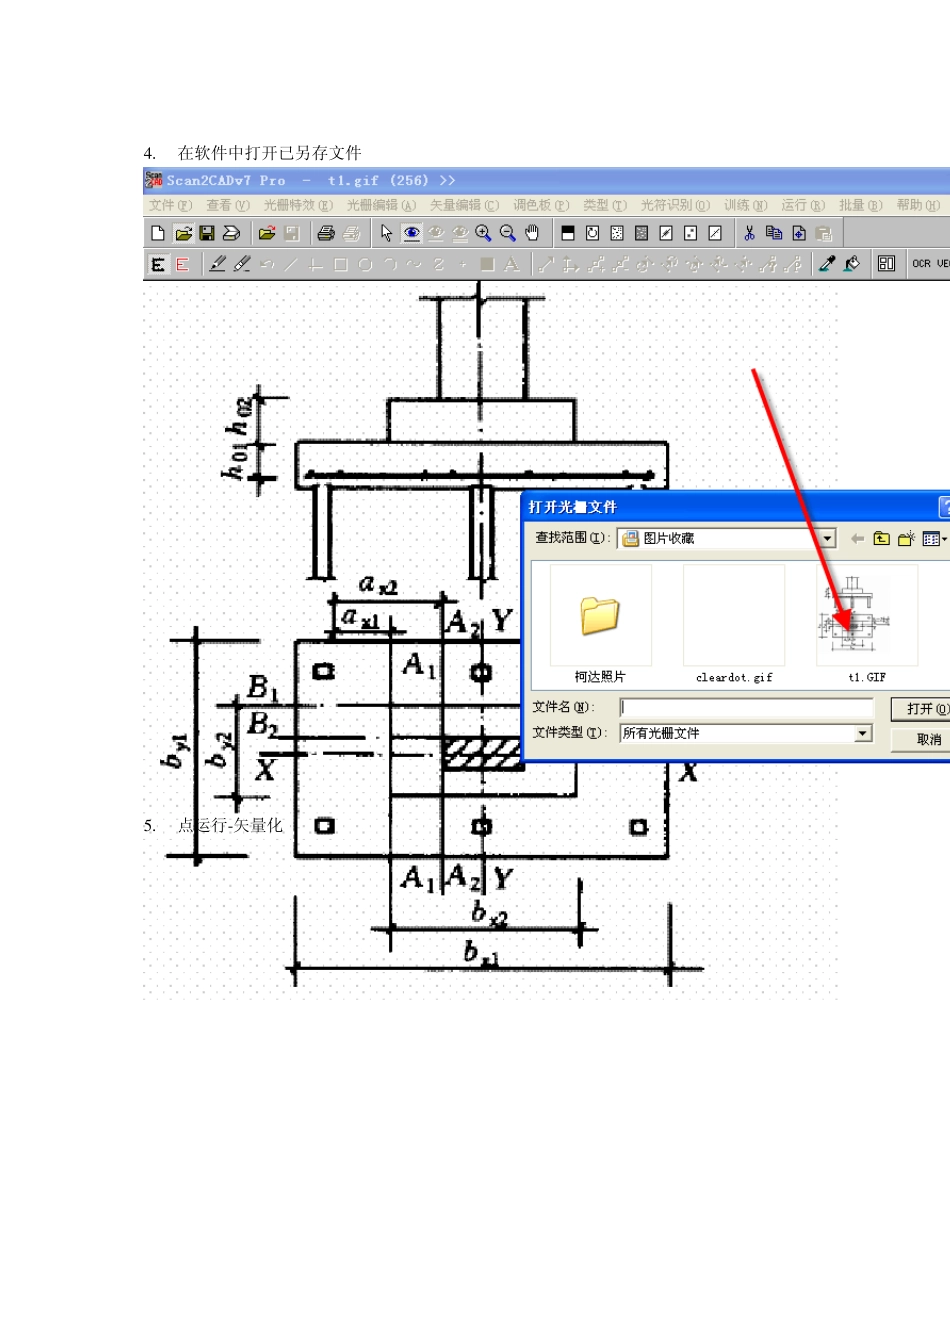Select the arrow pointer tool
The image size is (950, 1344).
[x=387, y=233]
